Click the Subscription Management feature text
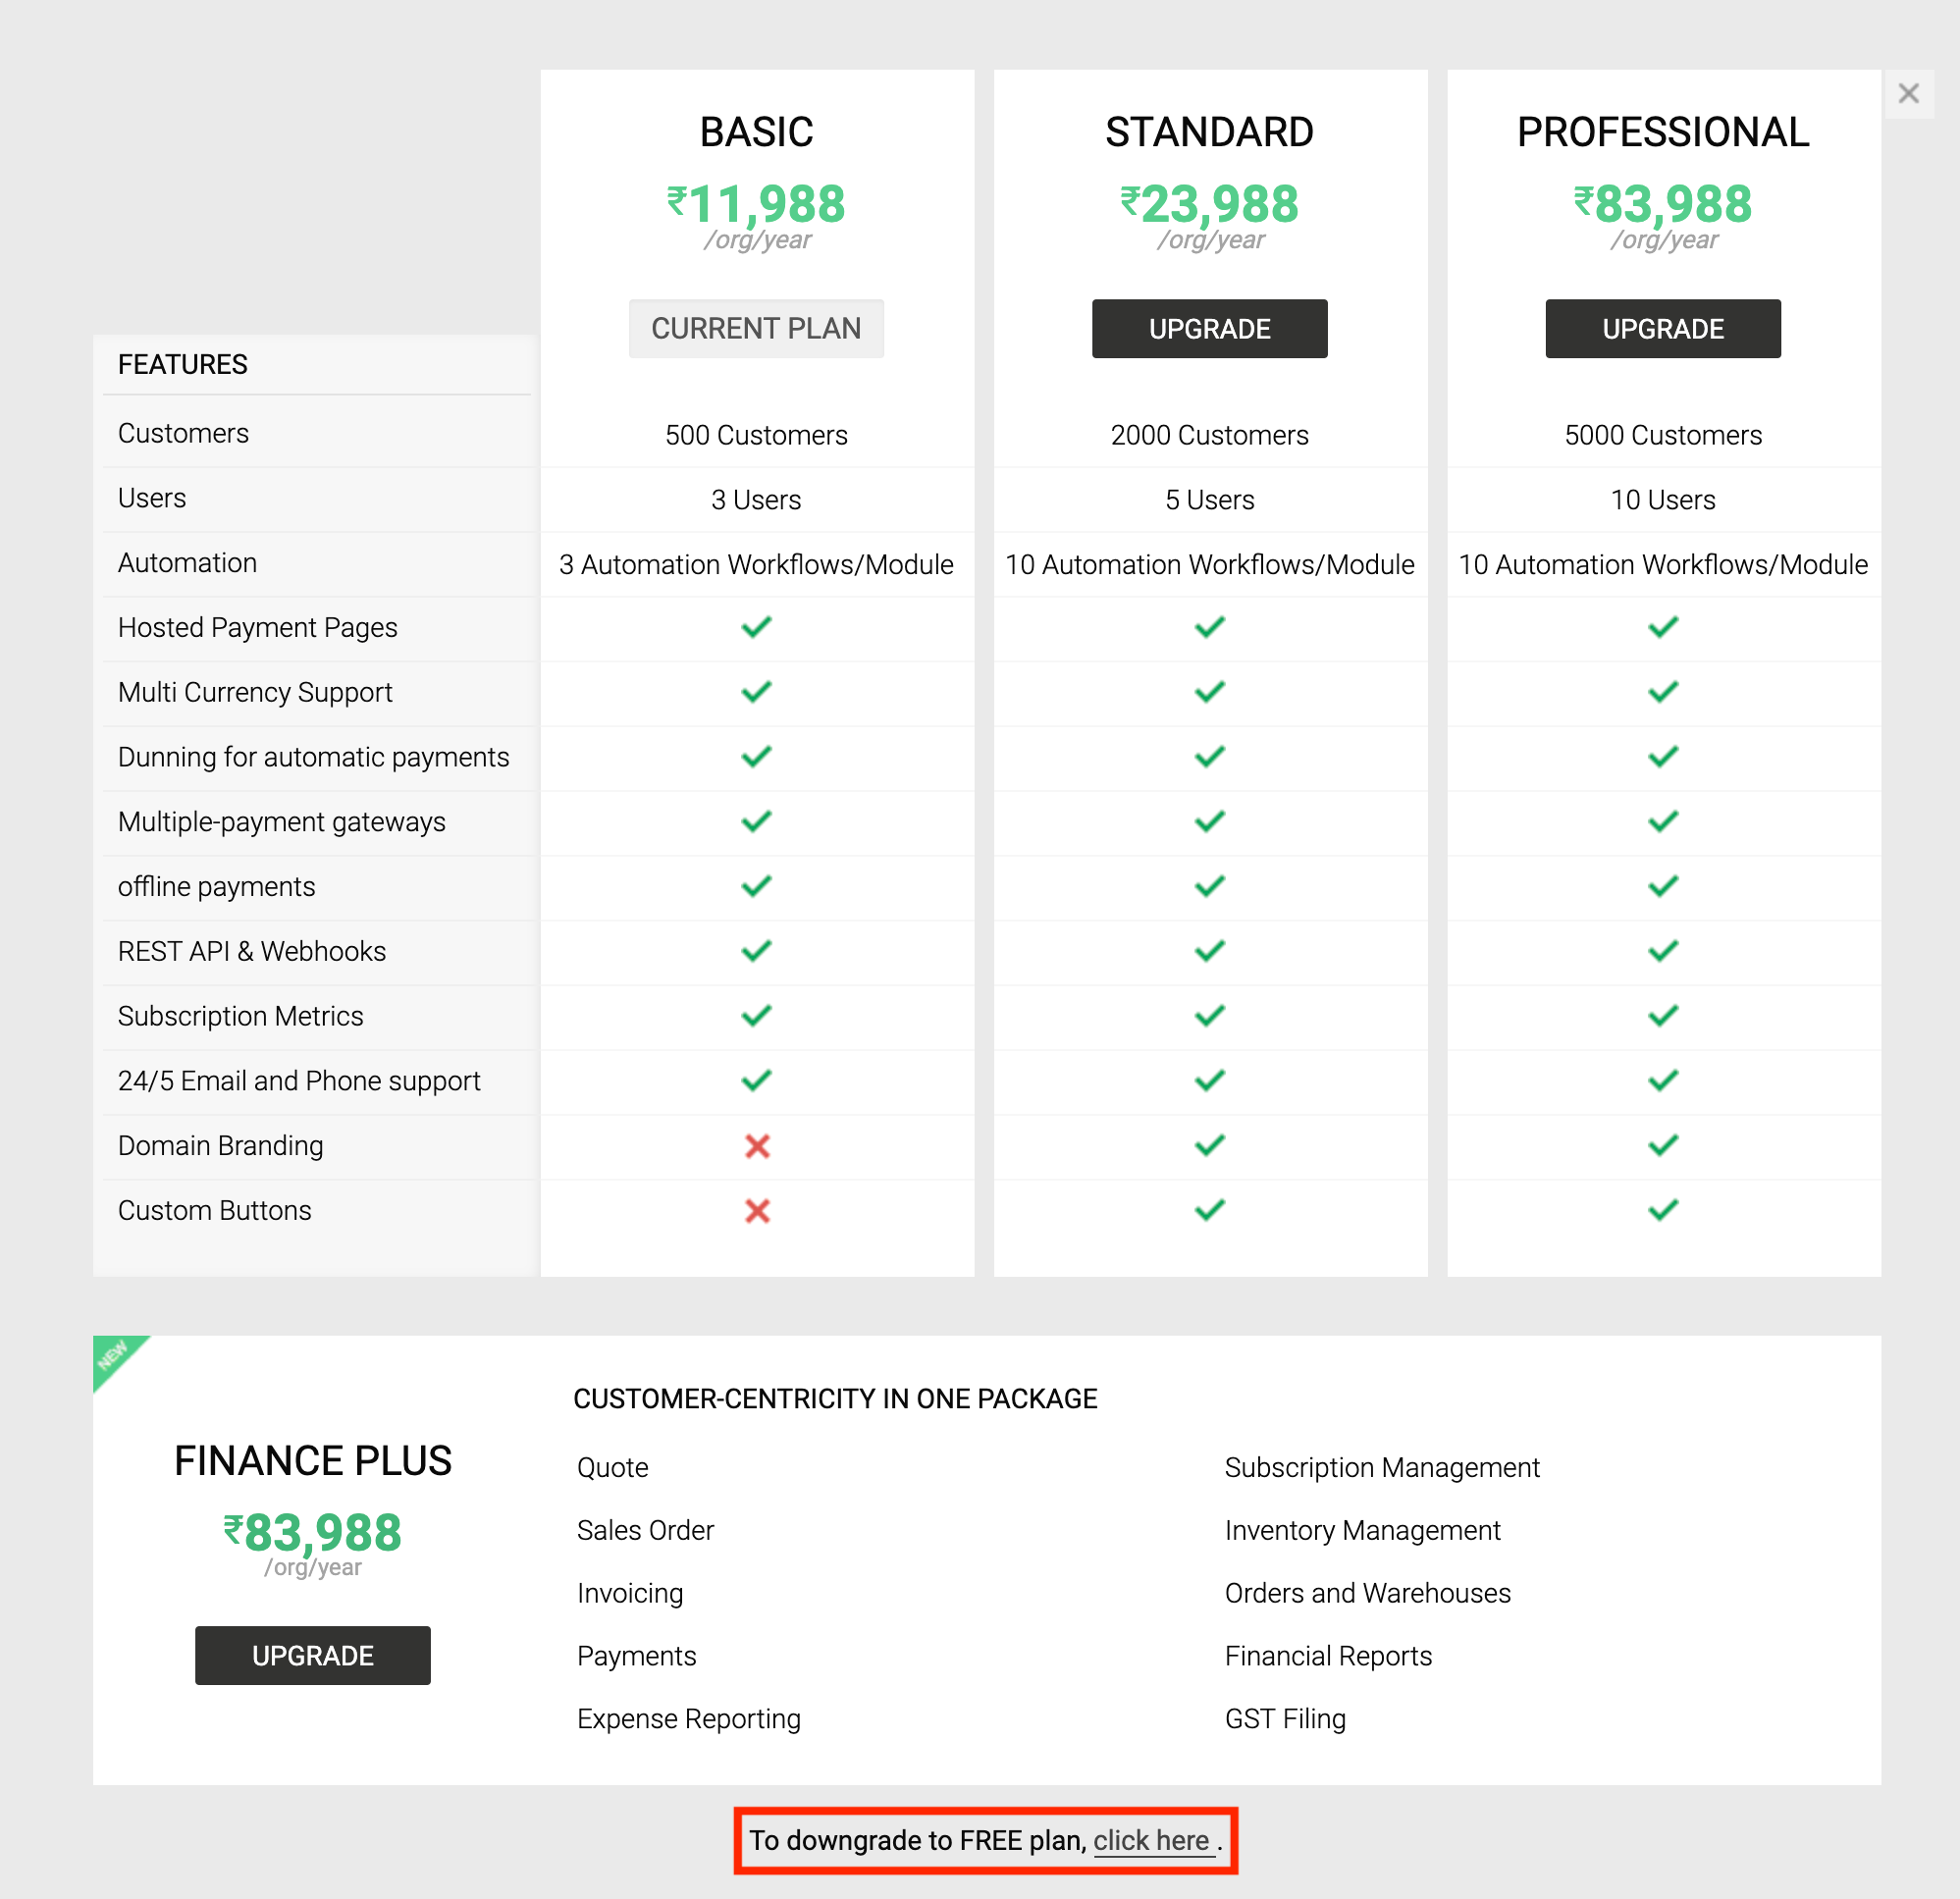 pyautogui.click(x=1381, y=1467)
